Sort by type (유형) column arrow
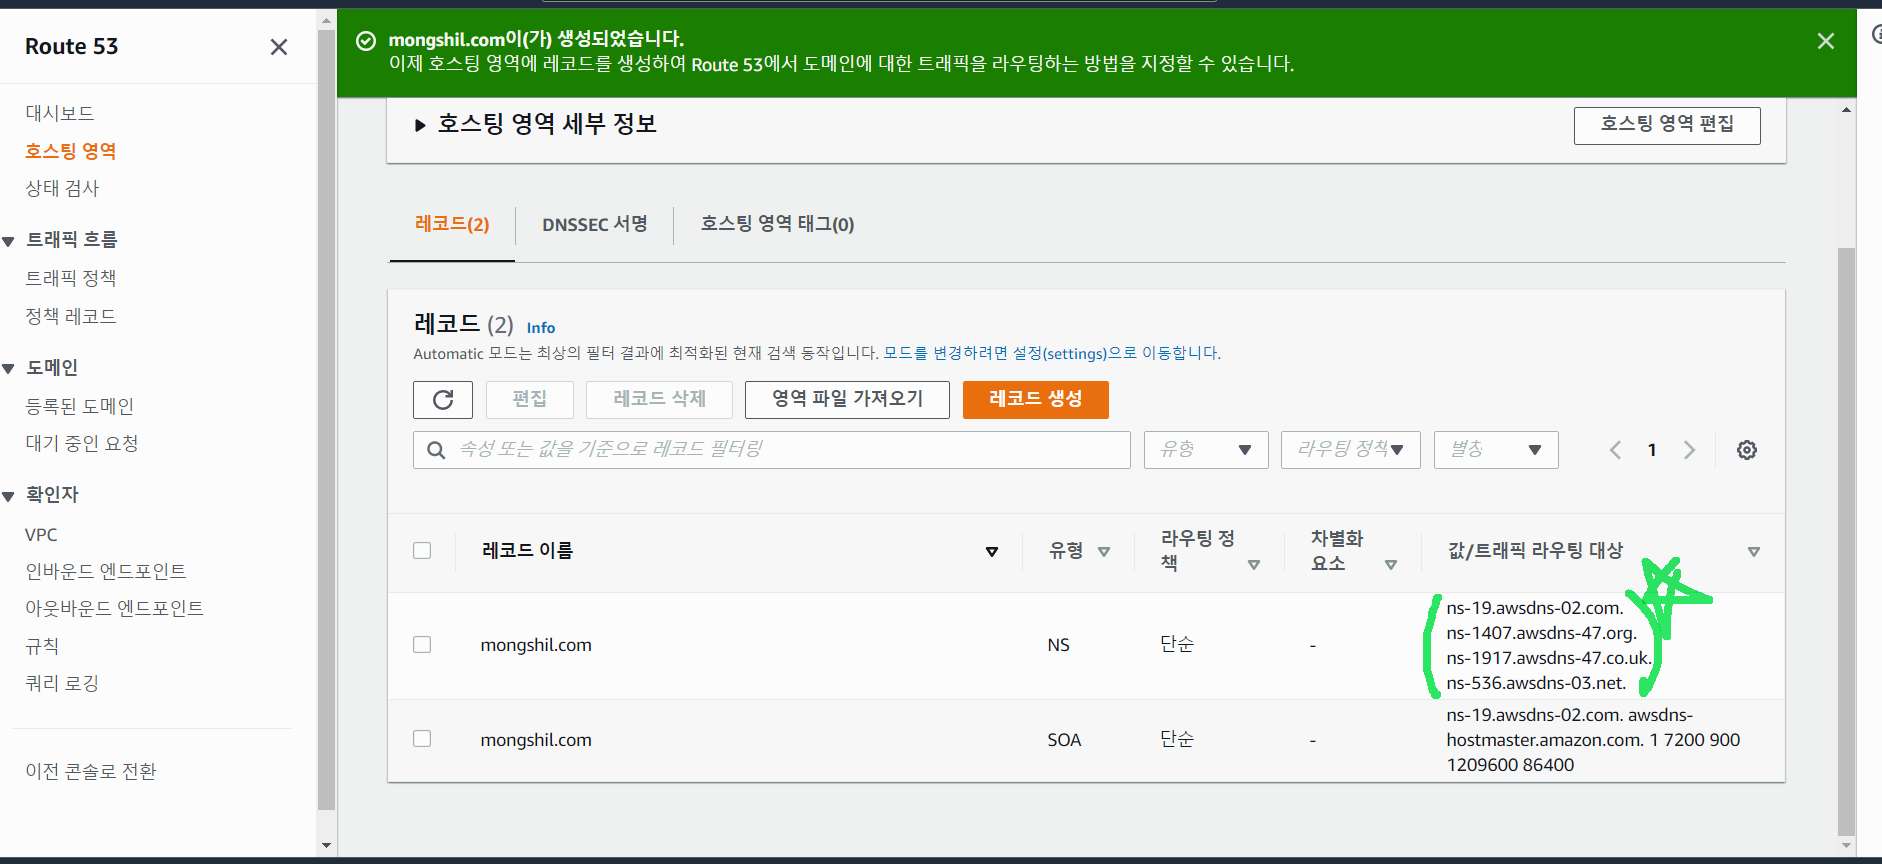The image size is (1882, 864). click(x=1104, y=552)
